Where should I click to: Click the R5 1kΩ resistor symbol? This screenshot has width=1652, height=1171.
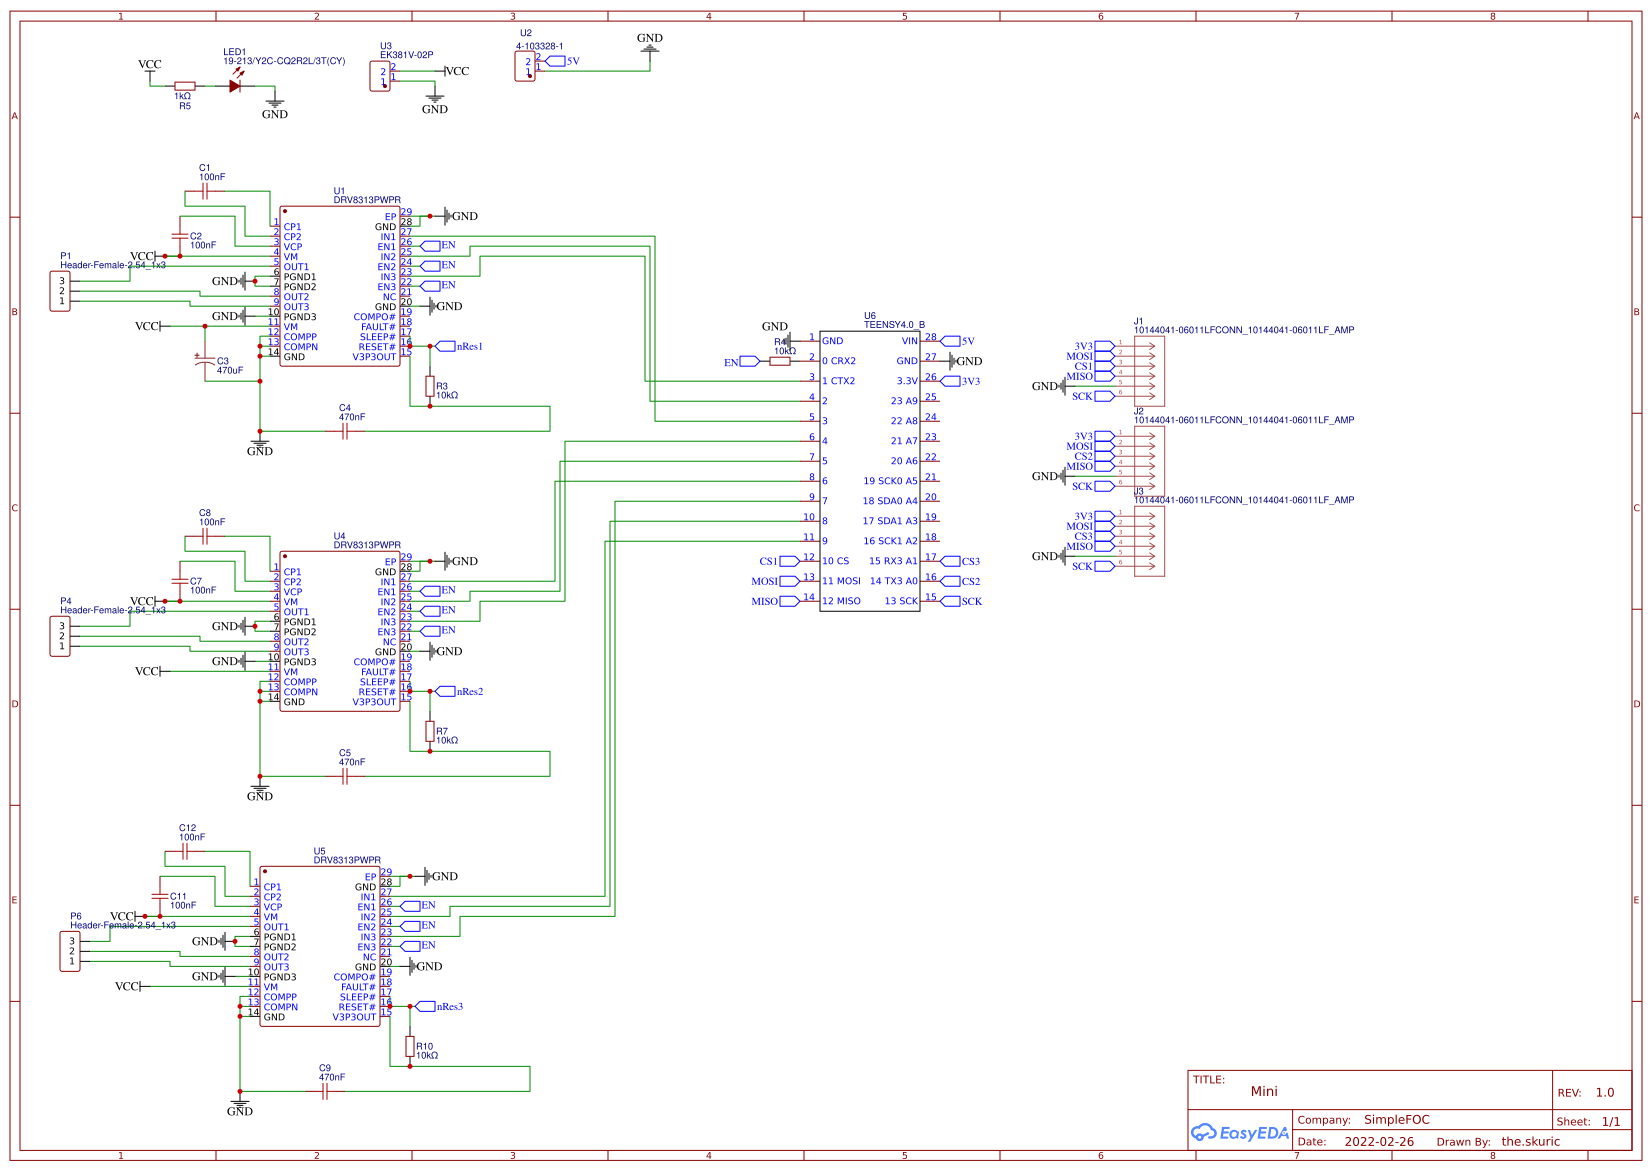183,85
